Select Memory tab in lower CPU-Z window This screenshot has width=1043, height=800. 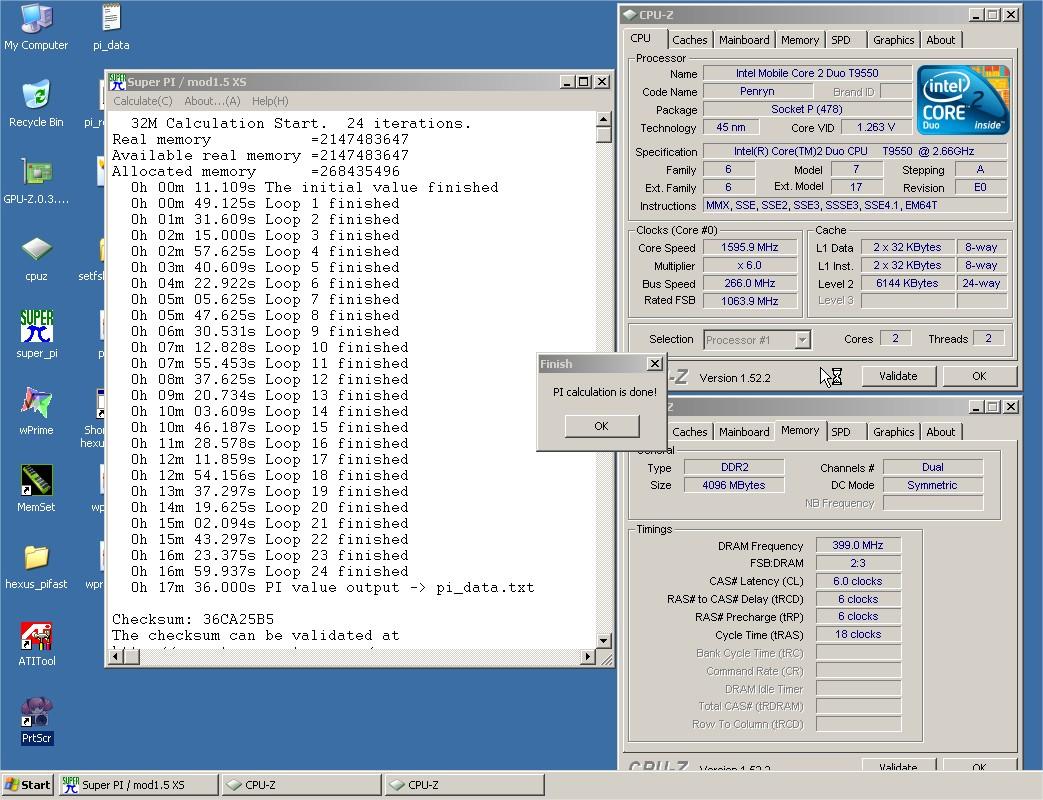800,430
